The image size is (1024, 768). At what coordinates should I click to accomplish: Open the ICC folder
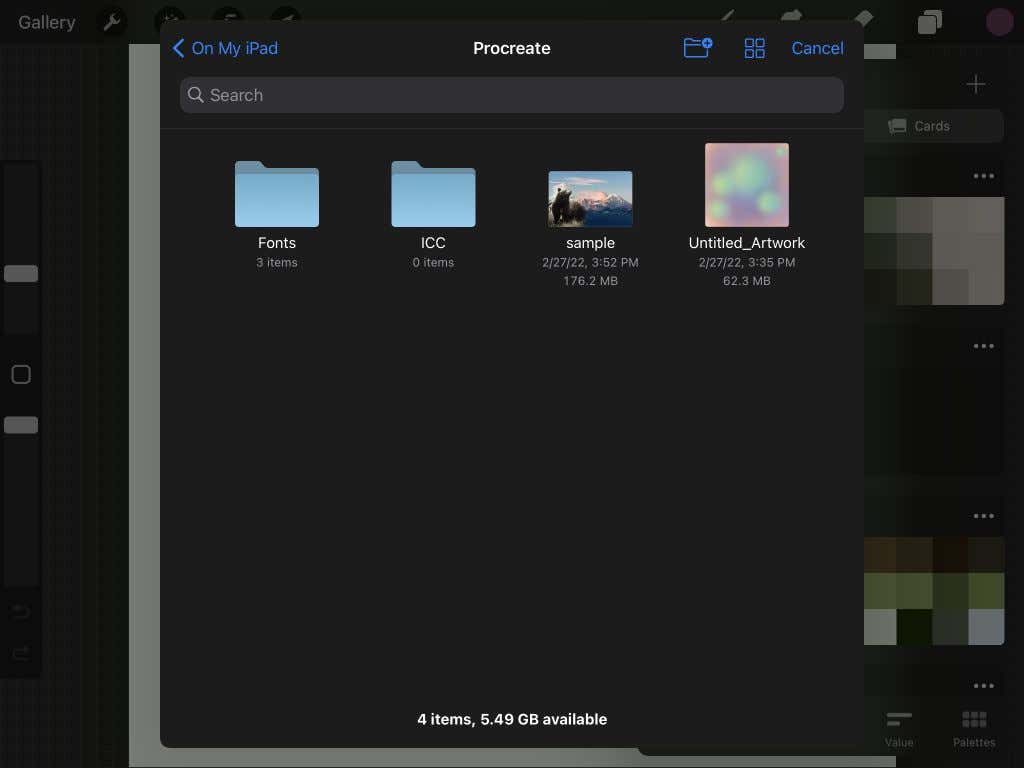click(433, 195)
